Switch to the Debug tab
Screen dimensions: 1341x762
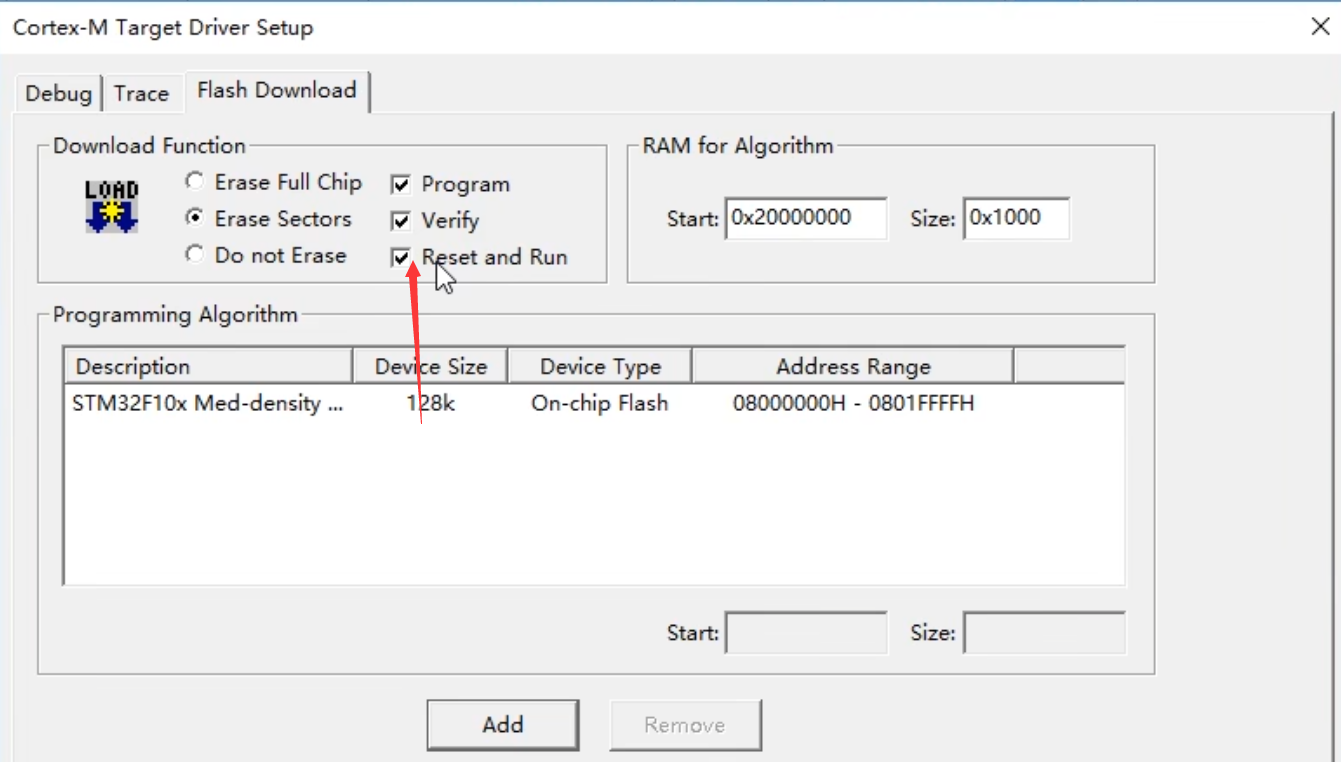pyautogui.click(x=58, y=93)
